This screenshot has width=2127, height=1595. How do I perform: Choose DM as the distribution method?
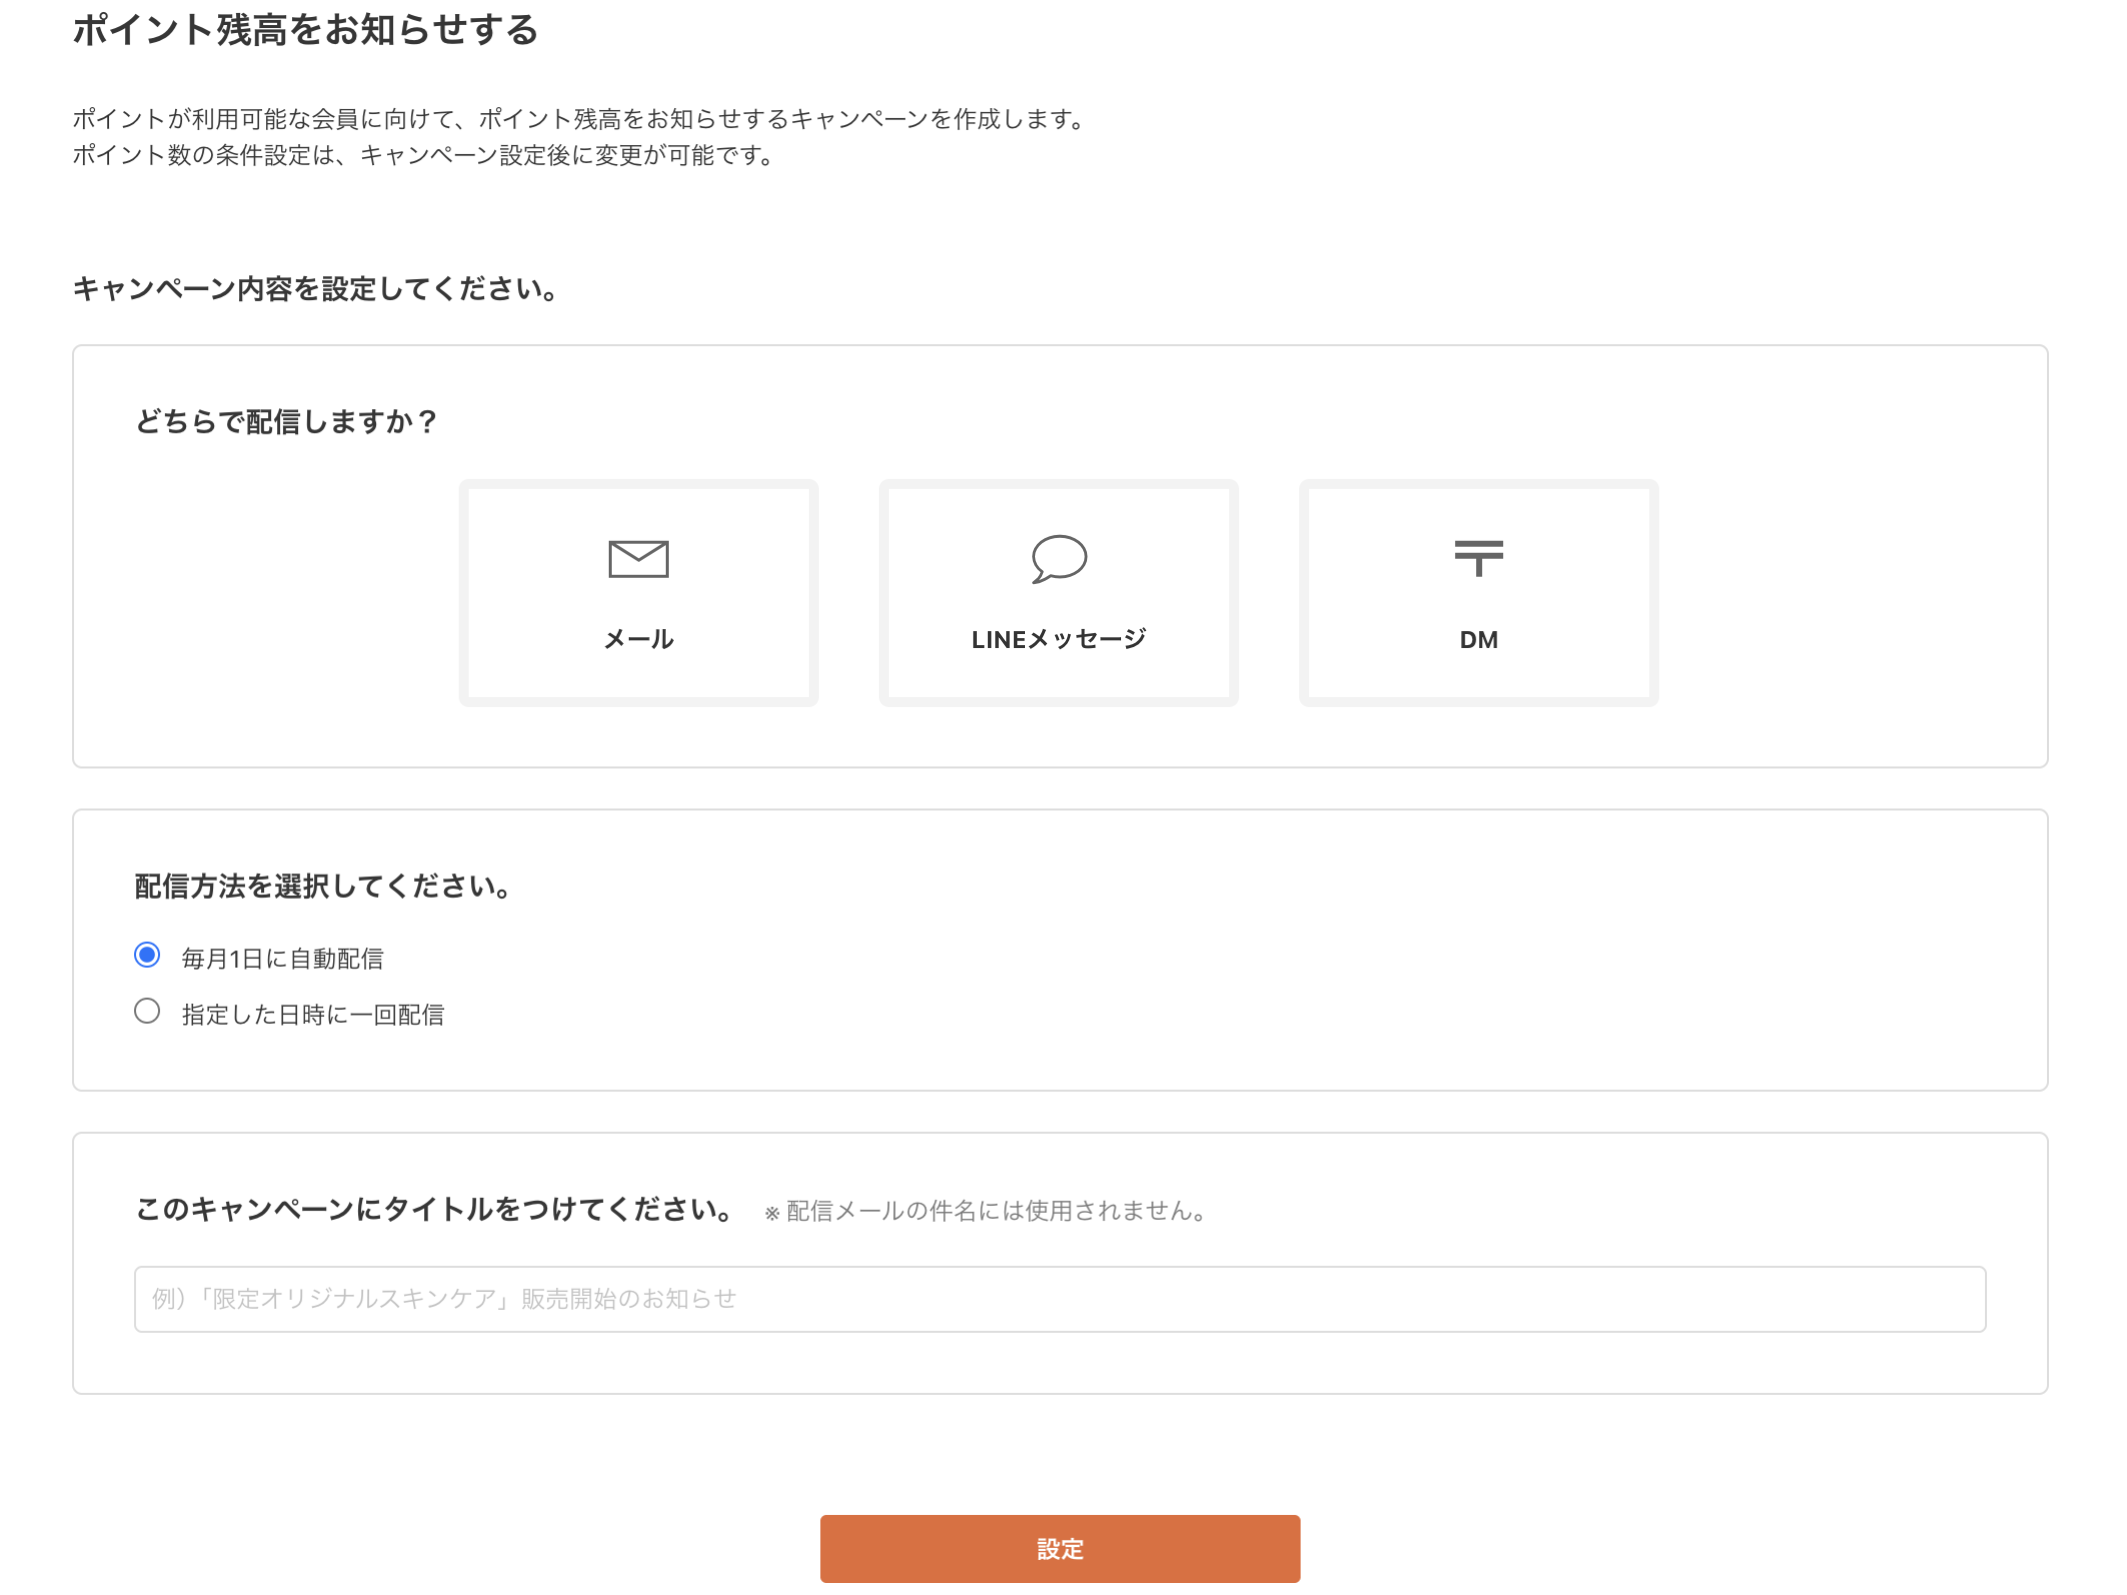[x=1479, y=592]
